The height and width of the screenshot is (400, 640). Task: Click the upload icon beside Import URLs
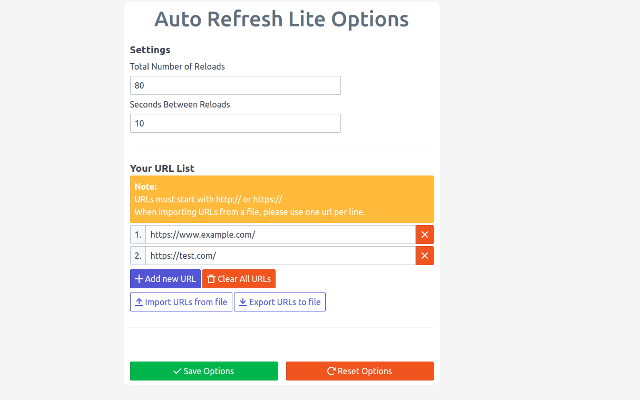pyautogui.click(x=138, y=302)
